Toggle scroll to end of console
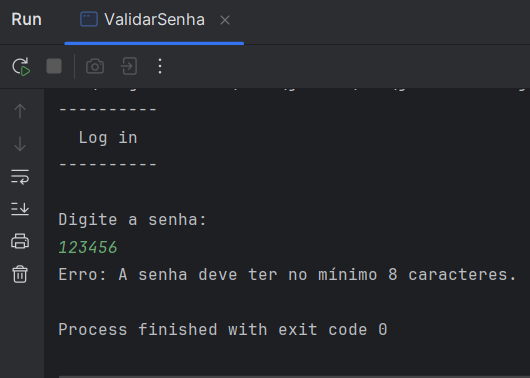Viewport: 530px width, 378px height. coord(20,209)
